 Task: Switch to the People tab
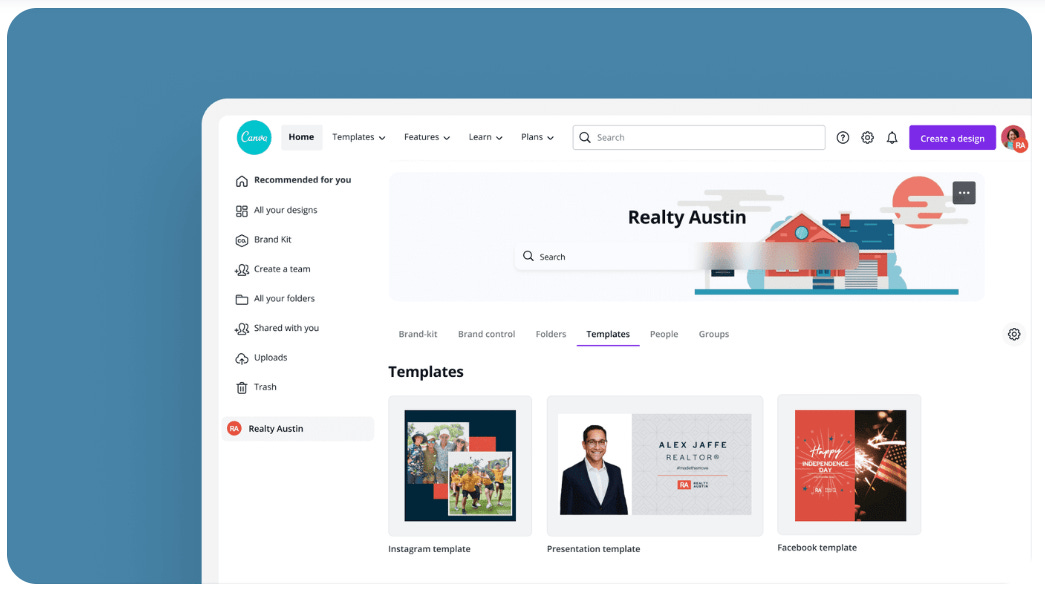click(664, 334)
